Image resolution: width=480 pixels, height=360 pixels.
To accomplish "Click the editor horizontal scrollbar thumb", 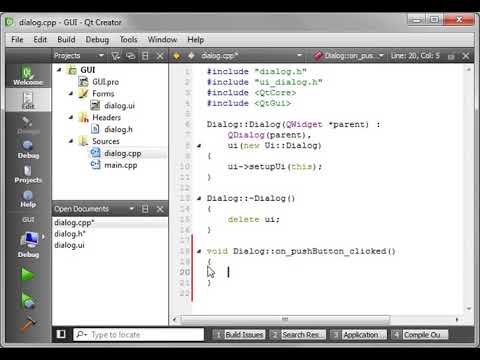I will click(x=285, y=320).
